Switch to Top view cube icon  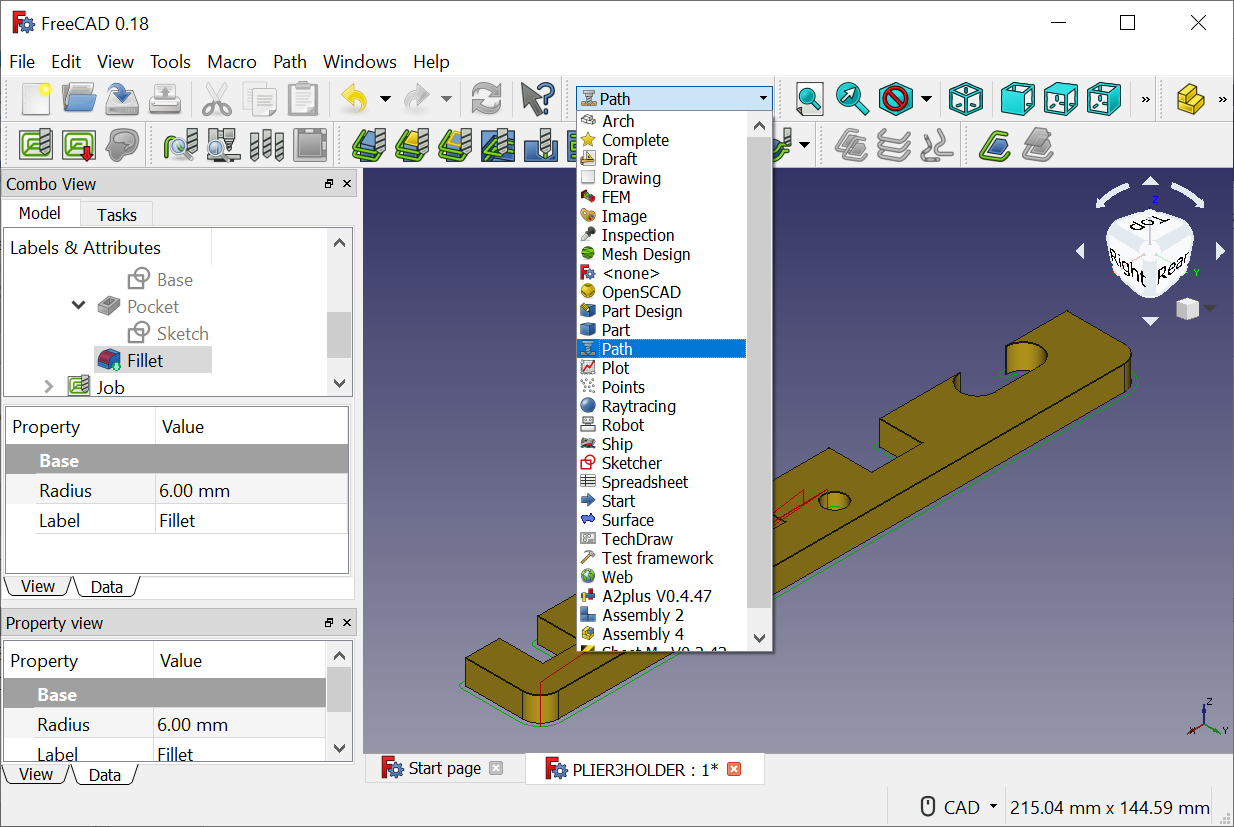point(1059,98)
